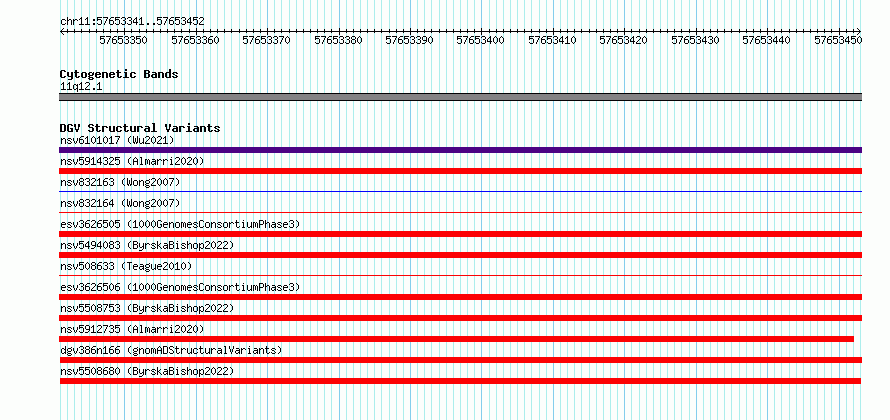Screen dimensions: 890x420
Task: Click the chr11:57653341..57653452 region label
Action: (x=132, y=22)
